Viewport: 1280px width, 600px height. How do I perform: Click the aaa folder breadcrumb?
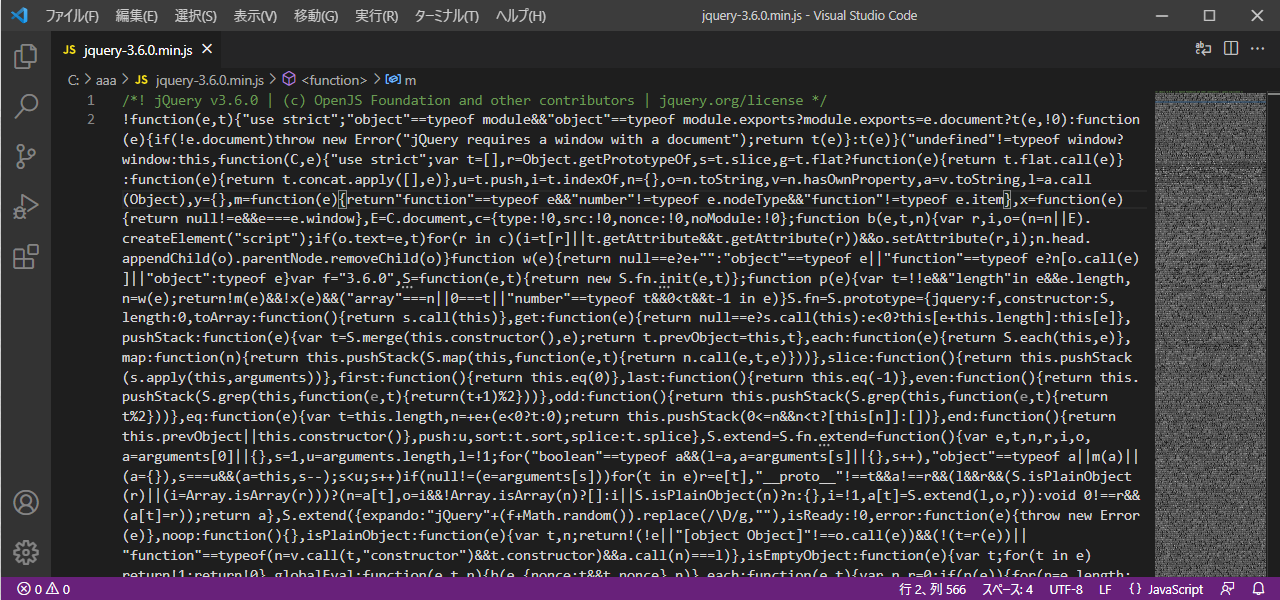(106, 80)
